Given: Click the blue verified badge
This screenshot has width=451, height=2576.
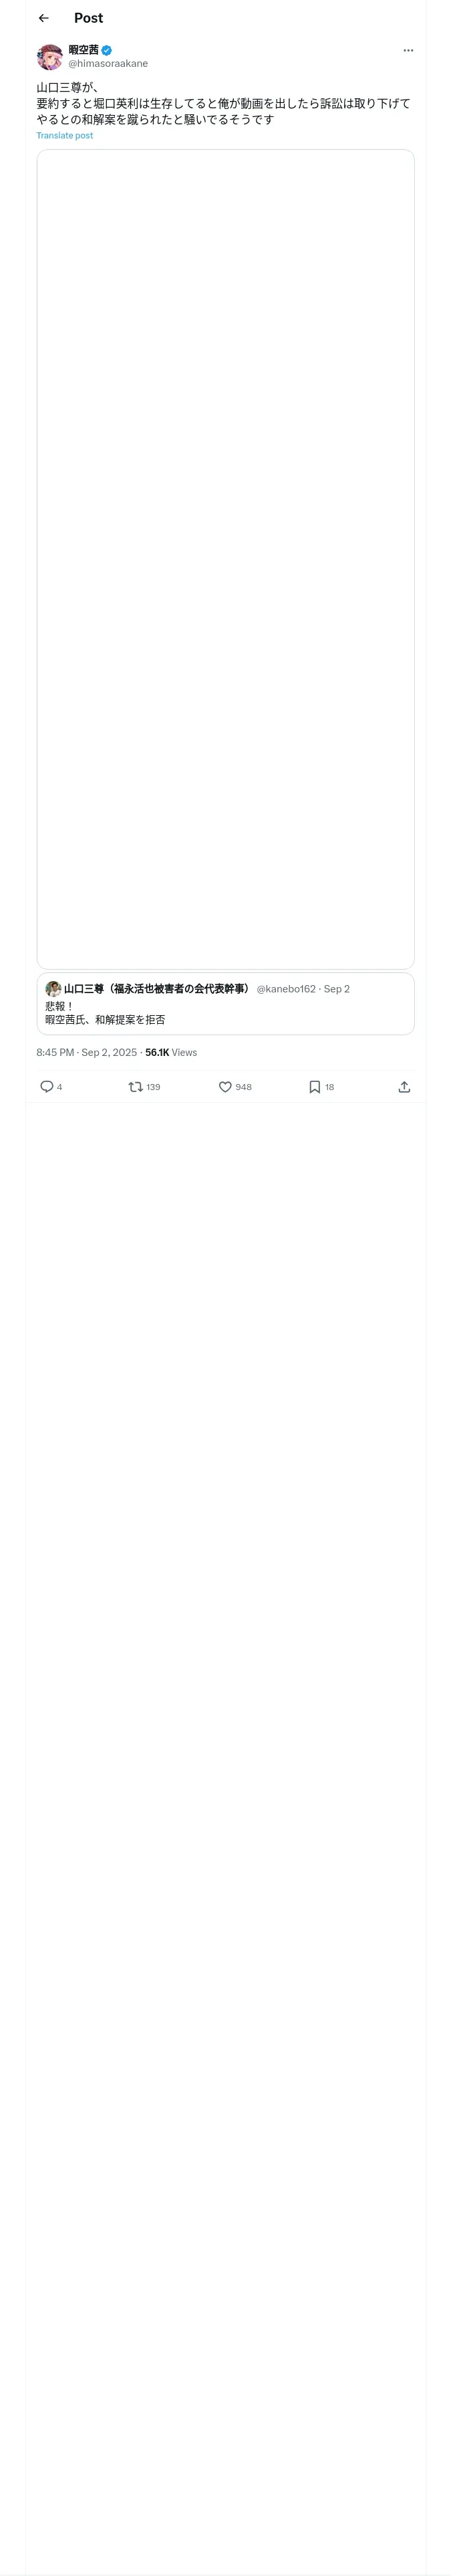Looking at the screenshot, I should (106, 50).
